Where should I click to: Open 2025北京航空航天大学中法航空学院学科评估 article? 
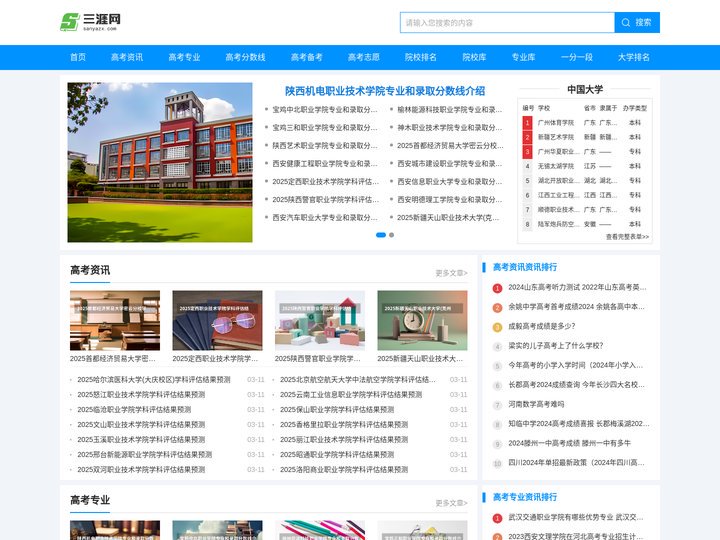click(x=358, y=380)
